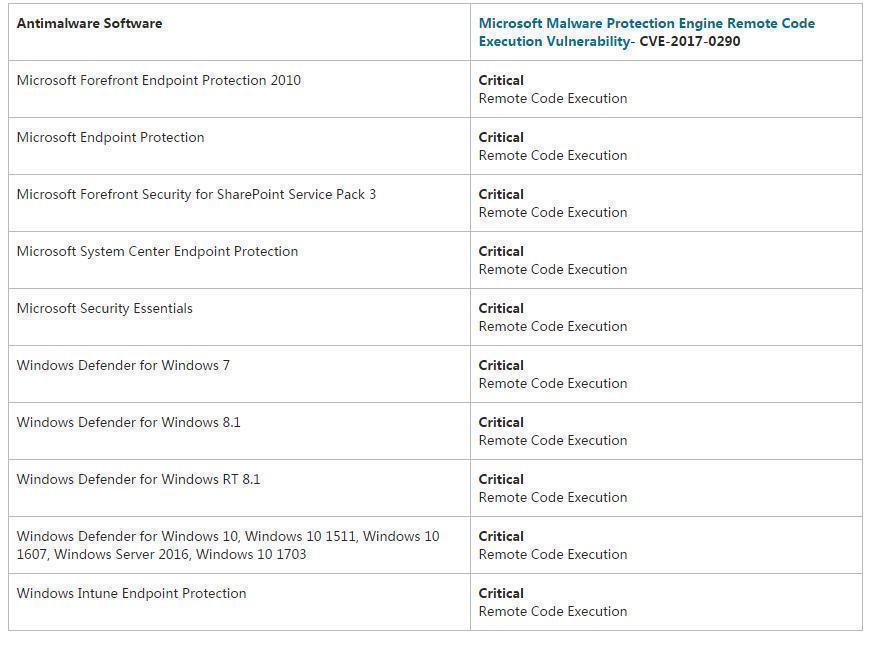Click "Critical" in the Forefront Endpoint Protection 2010 row
The width and height of the screenshot is (877, 660).
[x=501, y=81]
